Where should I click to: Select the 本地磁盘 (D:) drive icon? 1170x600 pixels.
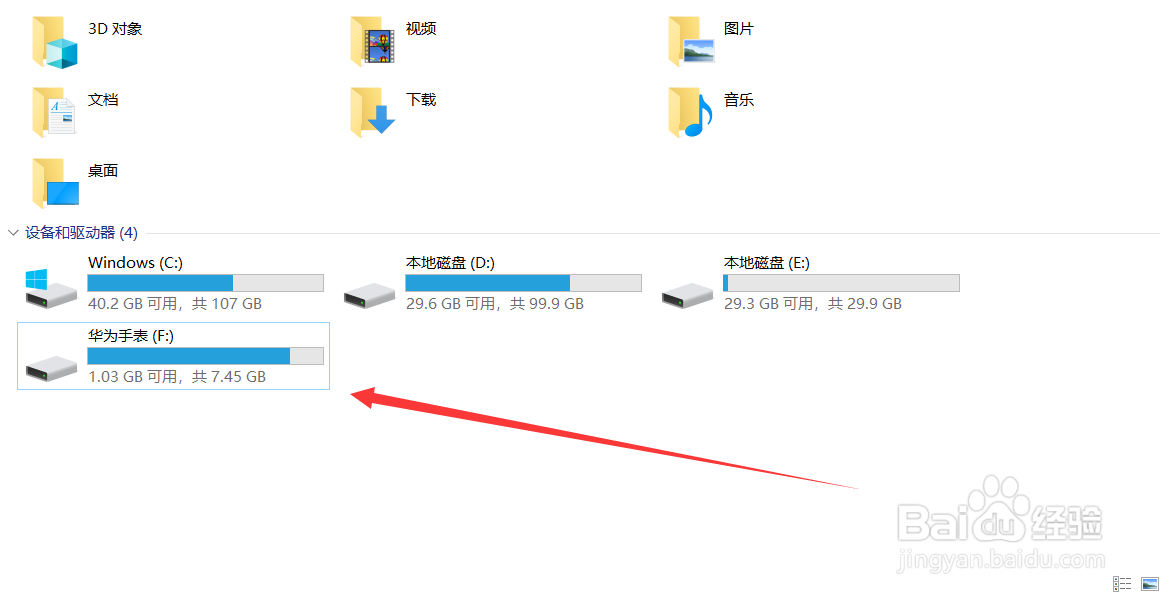369,295
